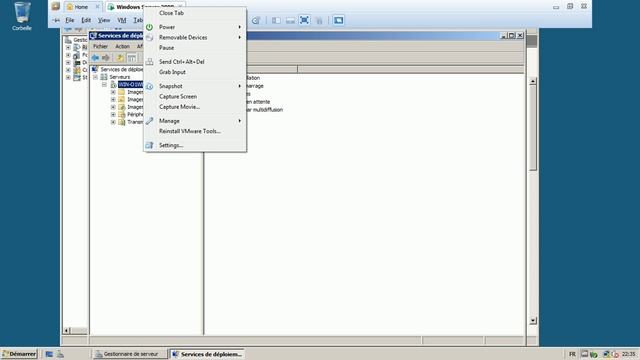Click the Serveurs node icon in the tree
The width and height of the screenshot is (640, 360).
tap(104, 77)
